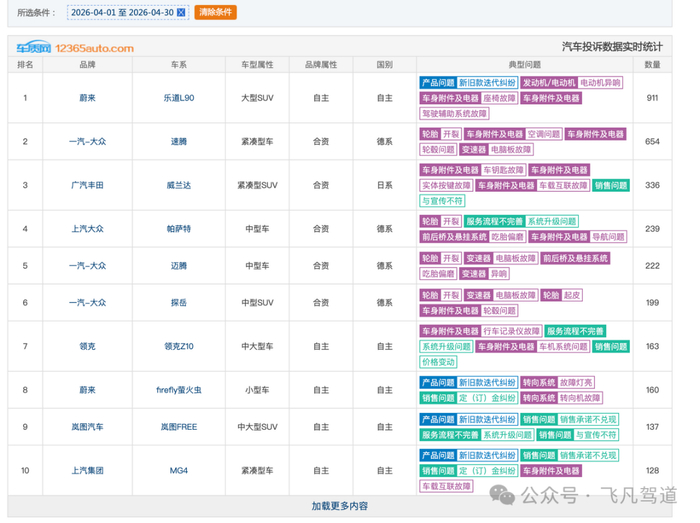Click count 128 for MG4
The width and height of the screenshot is (700, 523).
tap(652, 471)
